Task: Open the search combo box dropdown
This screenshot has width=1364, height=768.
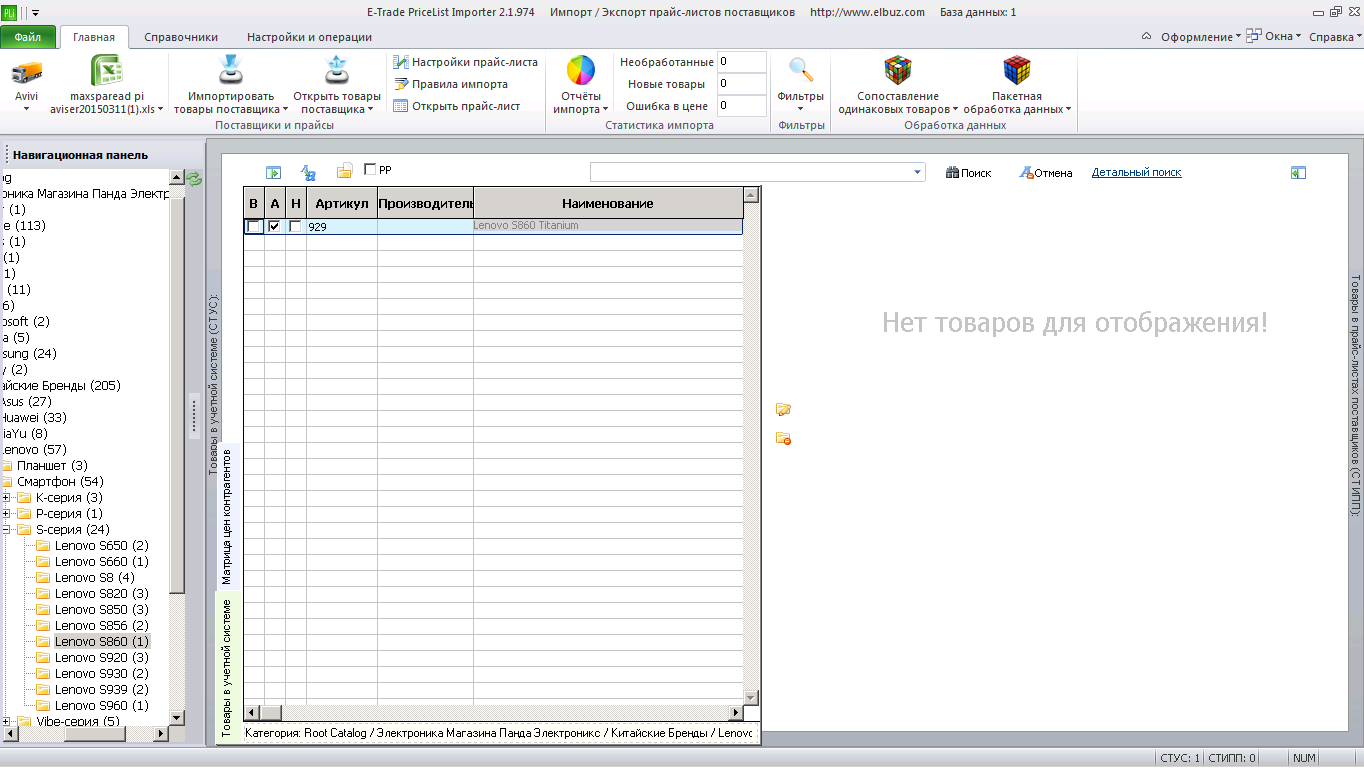Action: click(918, 172)
